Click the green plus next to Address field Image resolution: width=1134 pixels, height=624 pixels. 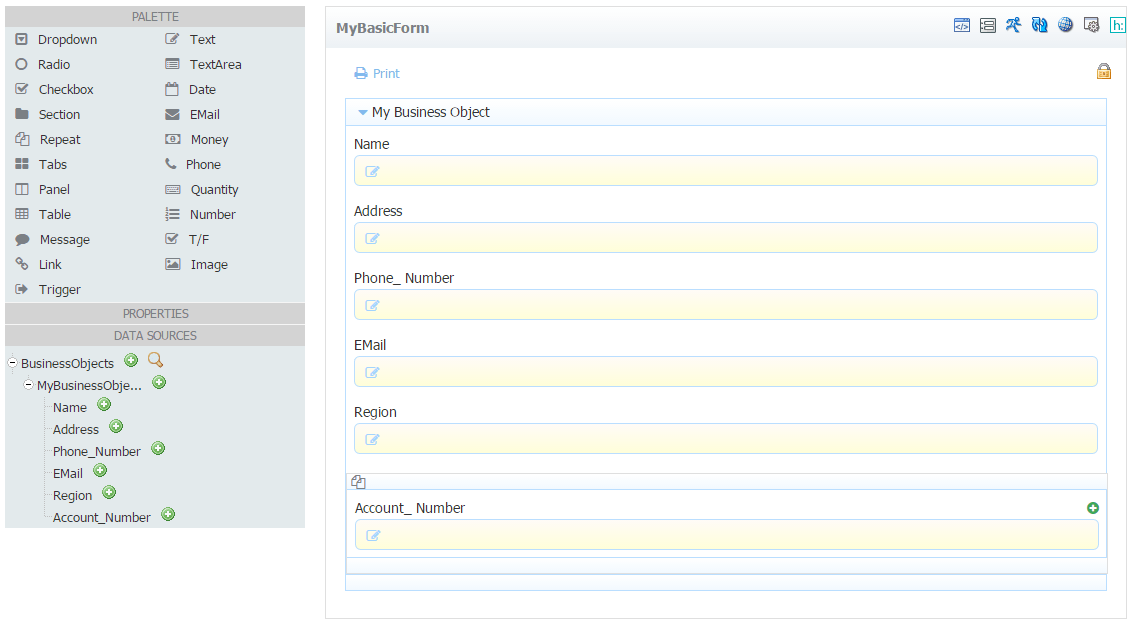tap(116, 427)
